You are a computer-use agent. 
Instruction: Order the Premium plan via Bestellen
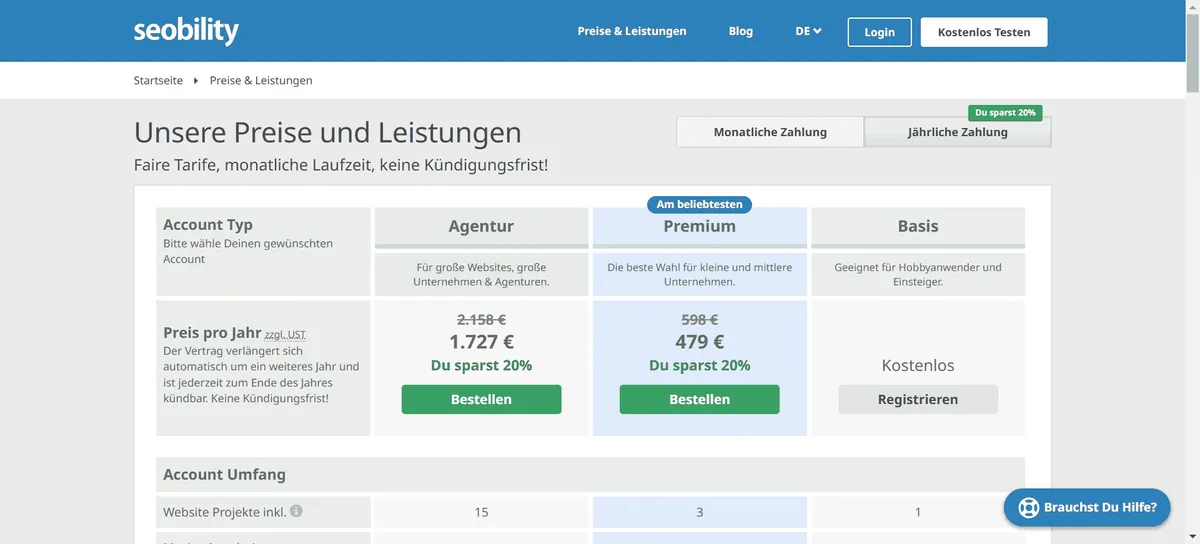pyautogui.click(x=700, y=399)
